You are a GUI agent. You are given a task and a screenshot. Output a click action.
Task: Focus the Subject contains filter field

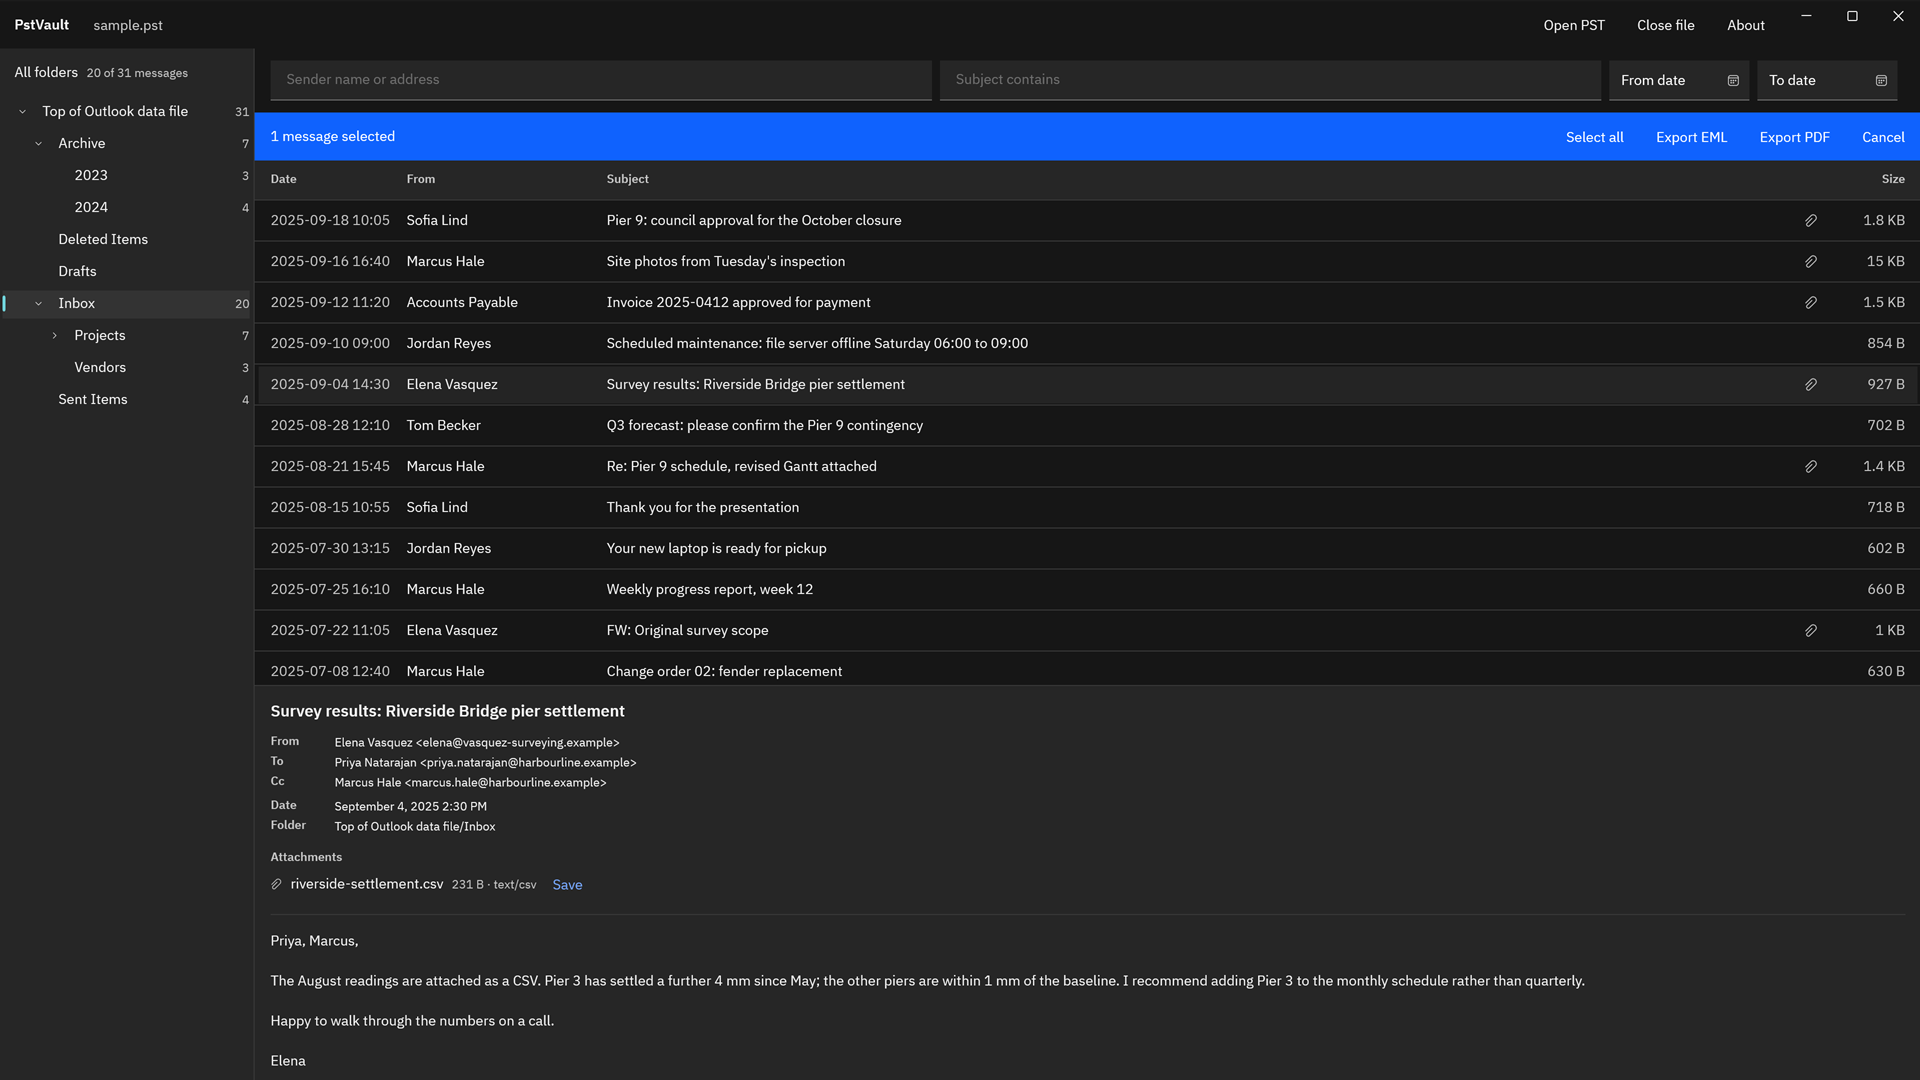click(x=1270, y=80)
